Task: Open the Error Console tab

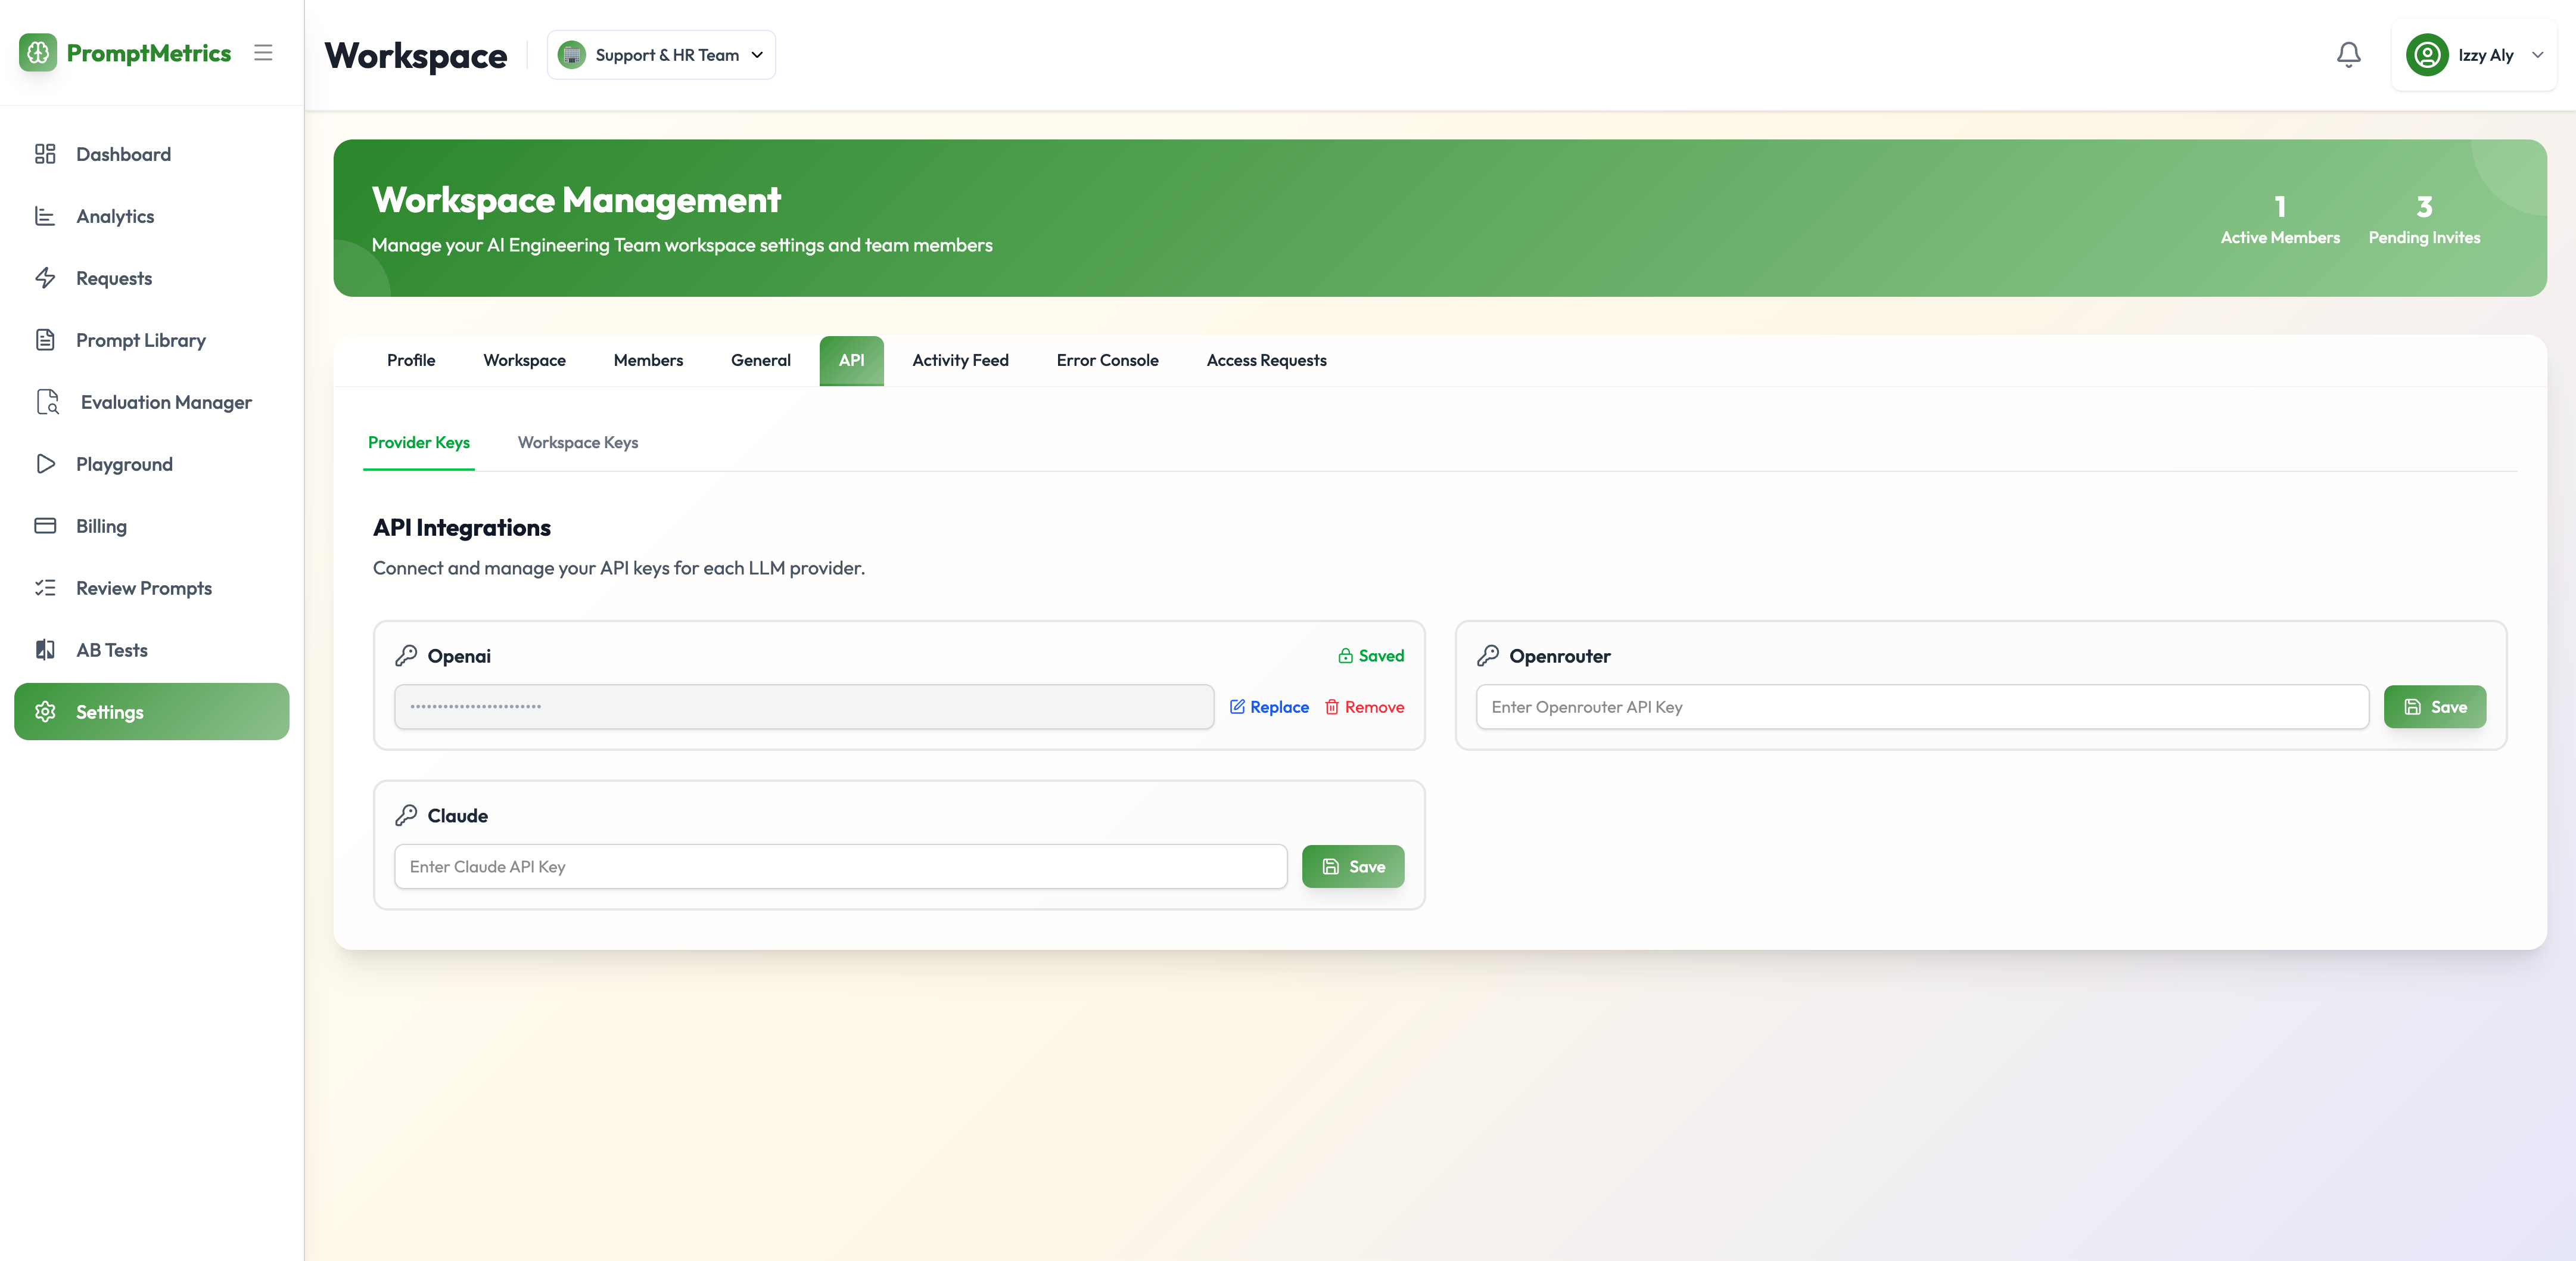Action: pos(1107,360)
